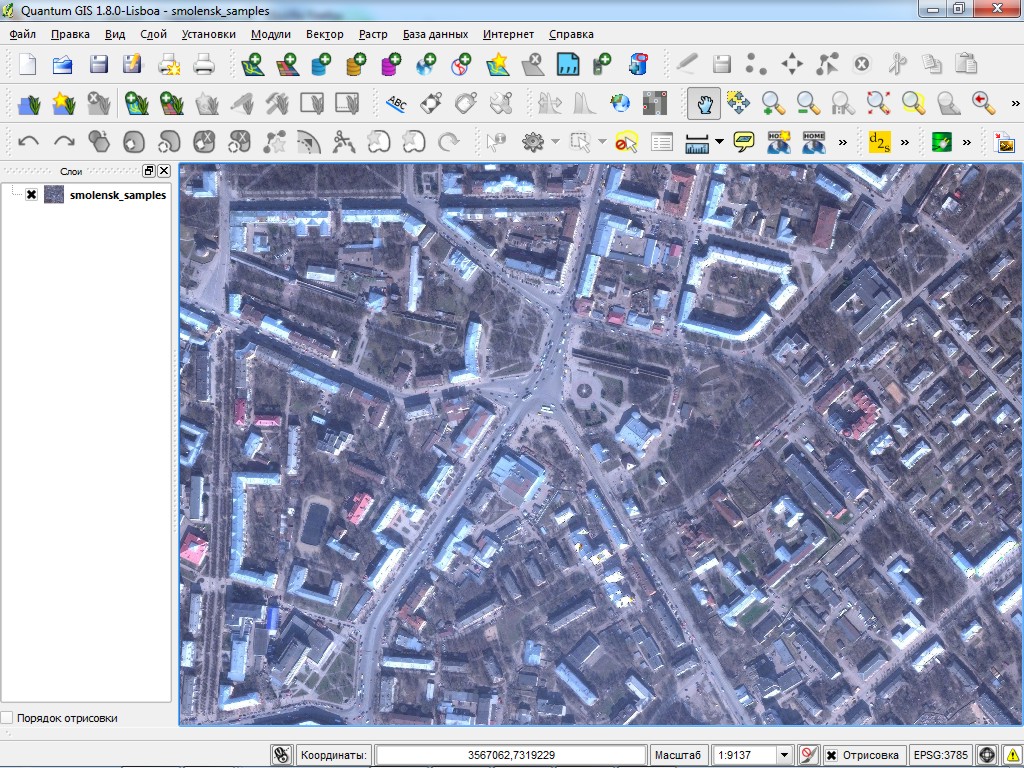The image size is (1024, 768).
Task: Open the Measure tool dropdown arrow
Action: 719,142
